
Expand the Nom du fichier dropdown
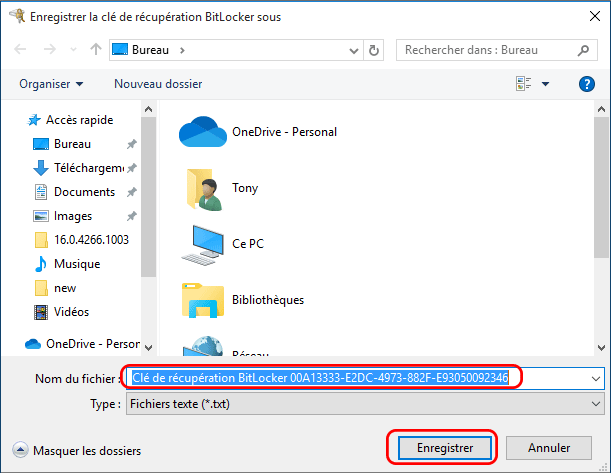click(x=596, y=378)
